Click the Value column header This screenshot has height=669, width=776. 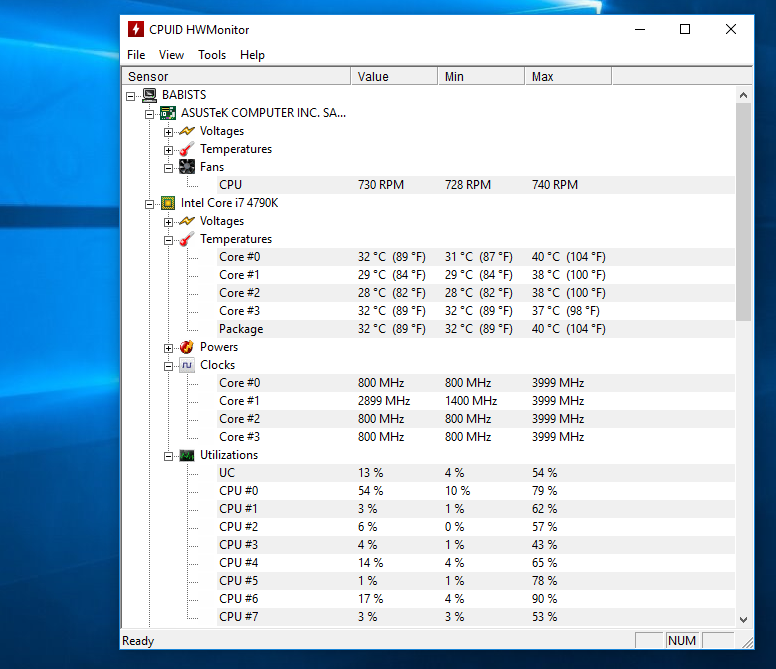(x=394, y=77)
